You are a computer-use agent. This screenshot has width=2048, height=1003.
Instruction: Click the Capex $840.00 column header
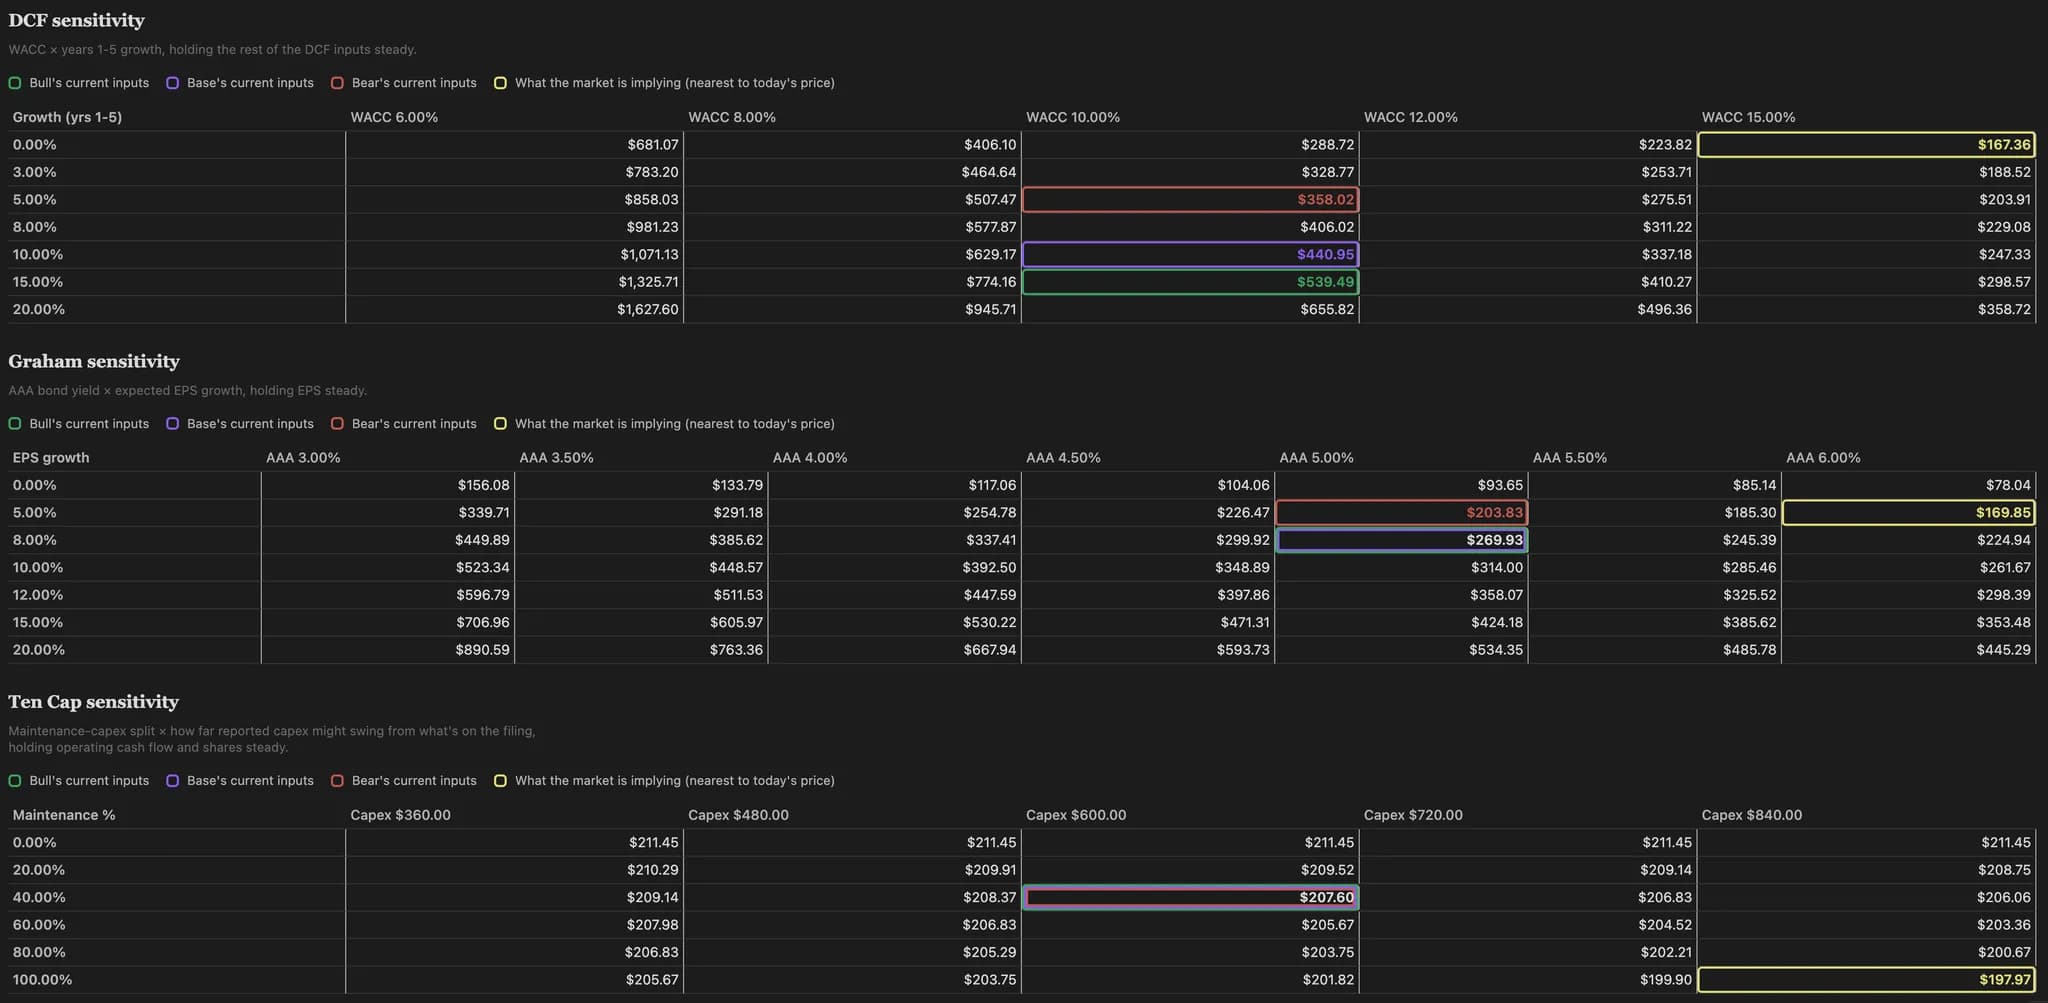coord(1752,815)
